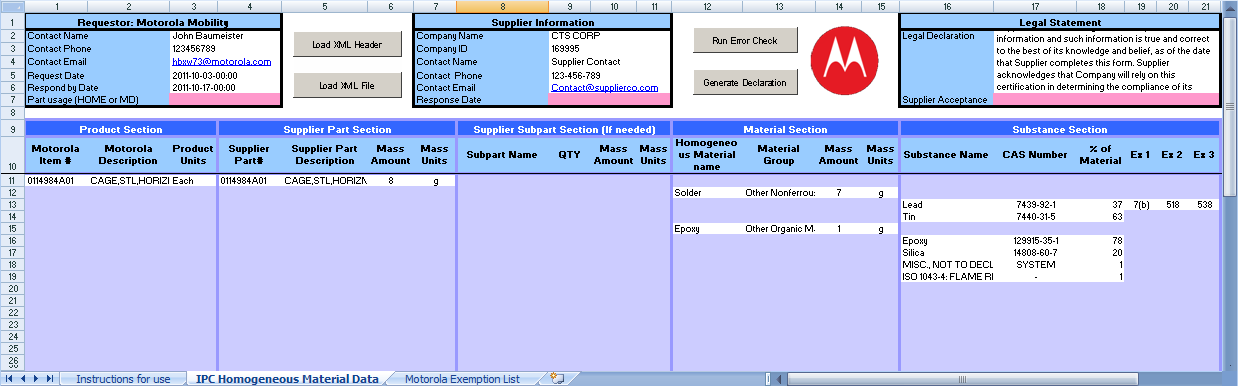Click the Legal Statement header
Screen dimensions: 1238x386
(1060, 21)
